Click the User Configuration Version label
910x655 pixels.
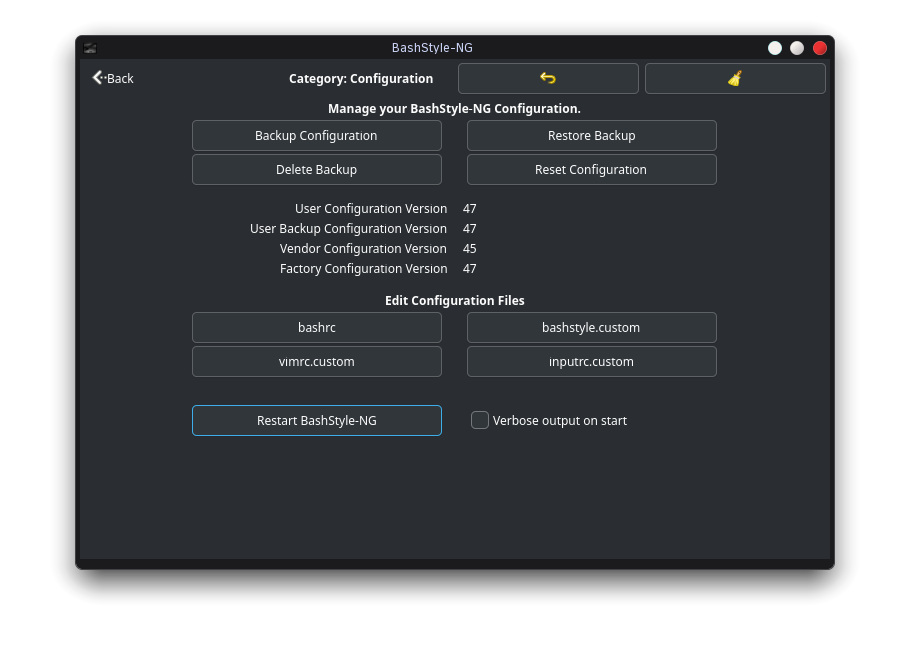(371, 209)
